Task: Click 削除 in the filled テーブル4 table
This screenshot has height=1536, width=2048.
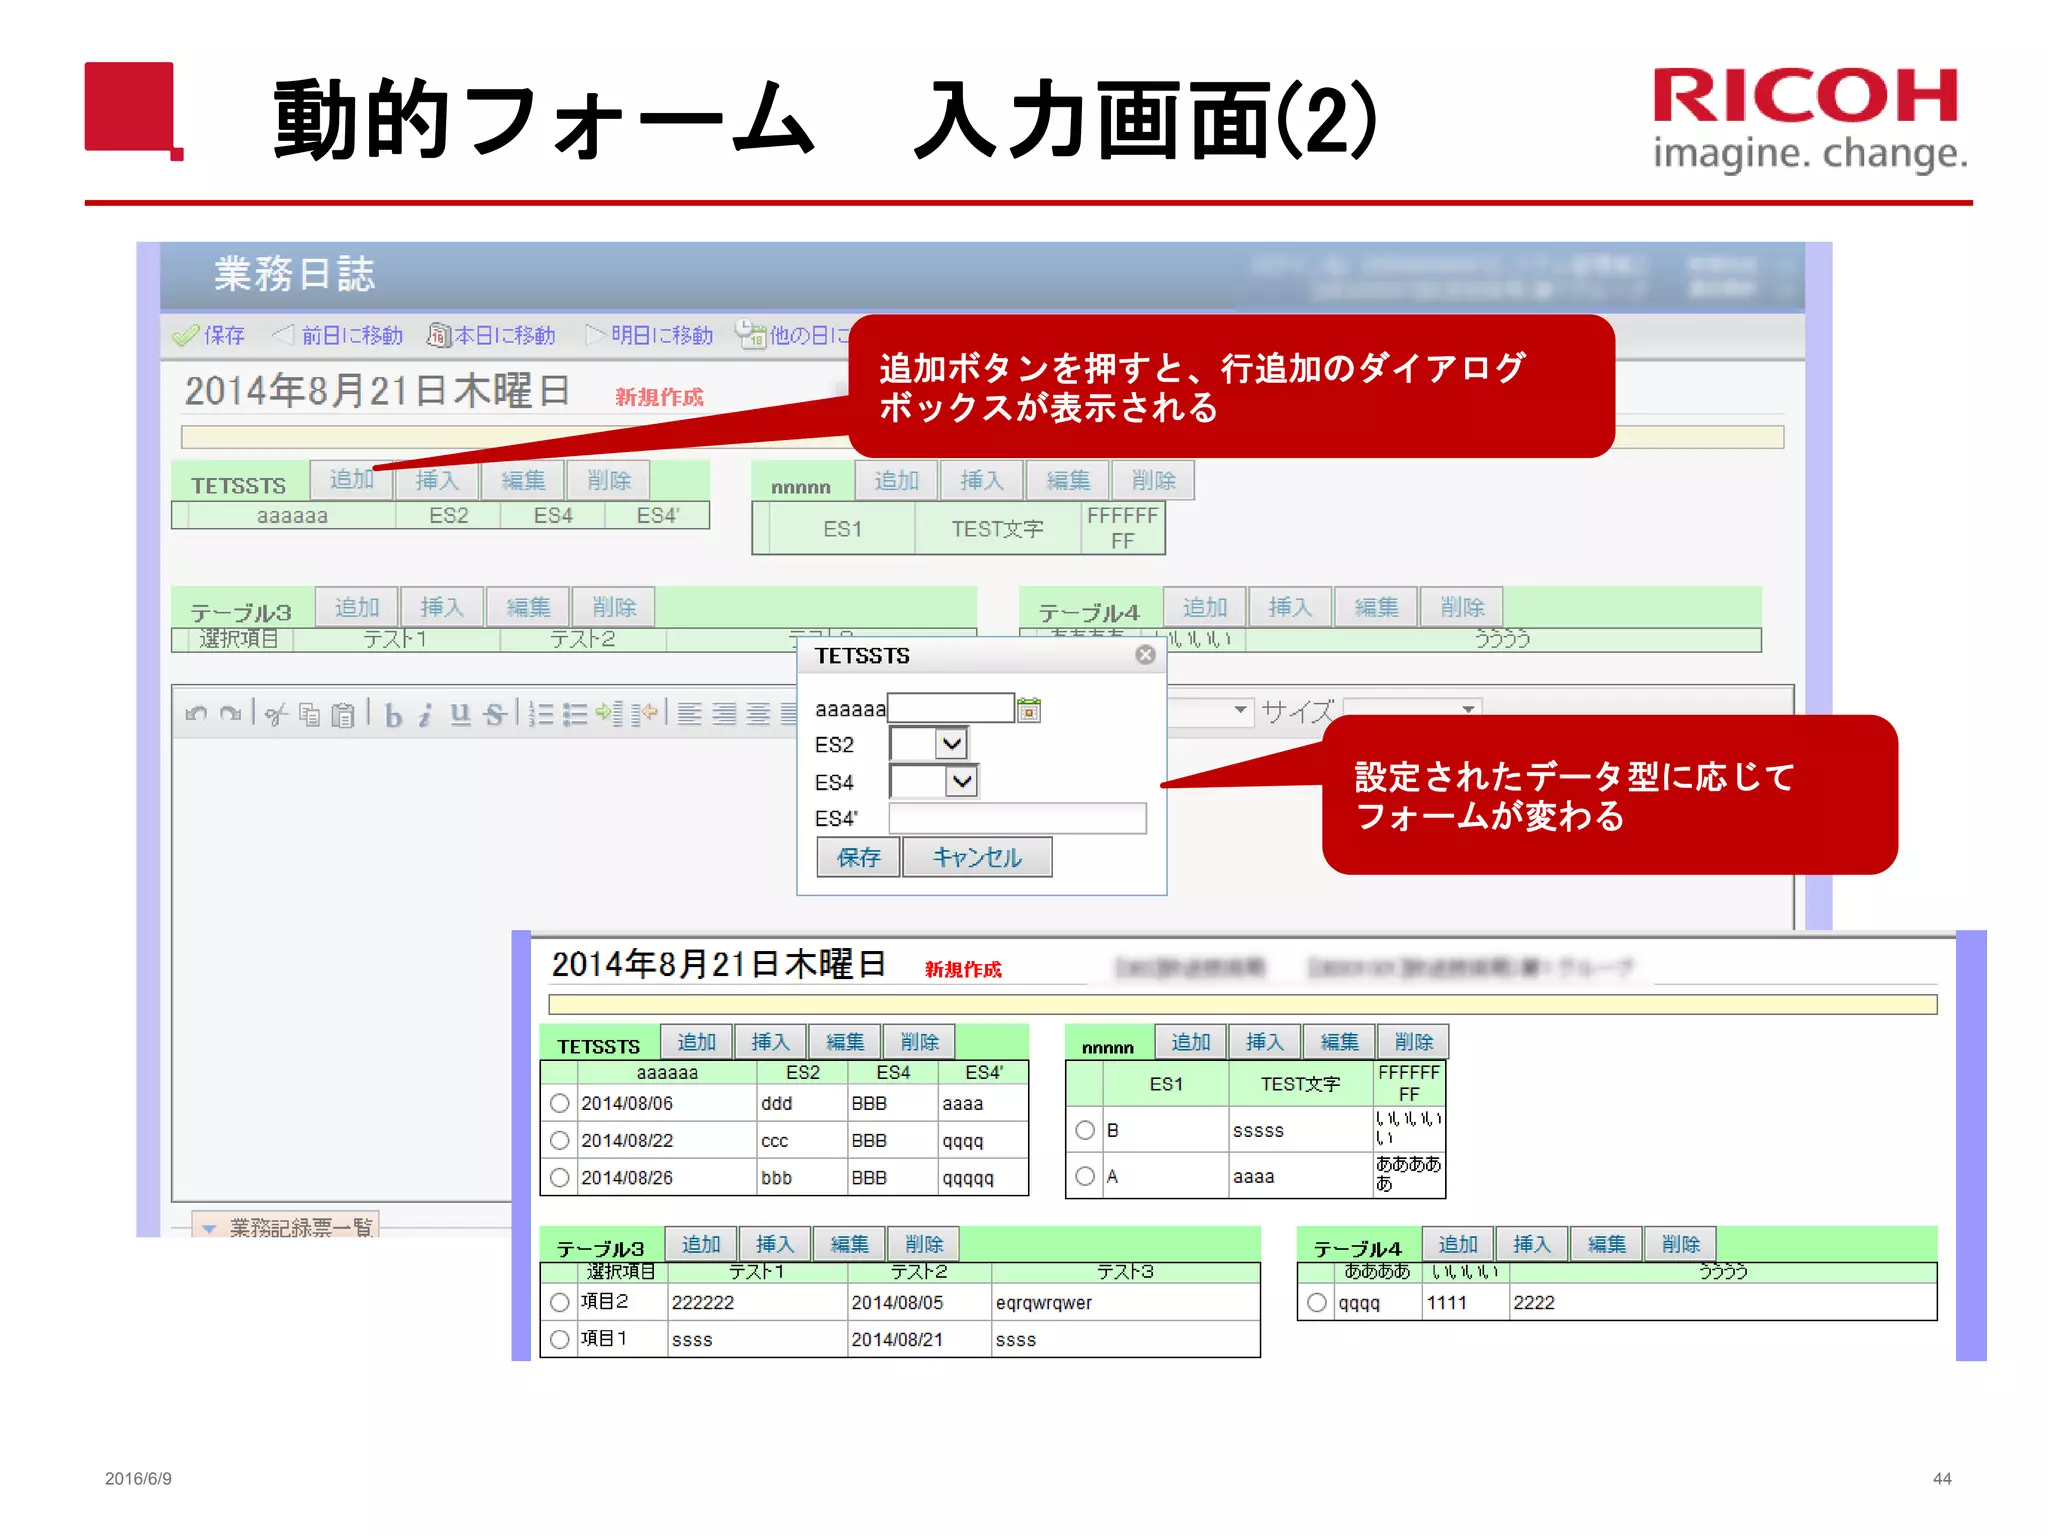Action: (x=1681, y=1244)
